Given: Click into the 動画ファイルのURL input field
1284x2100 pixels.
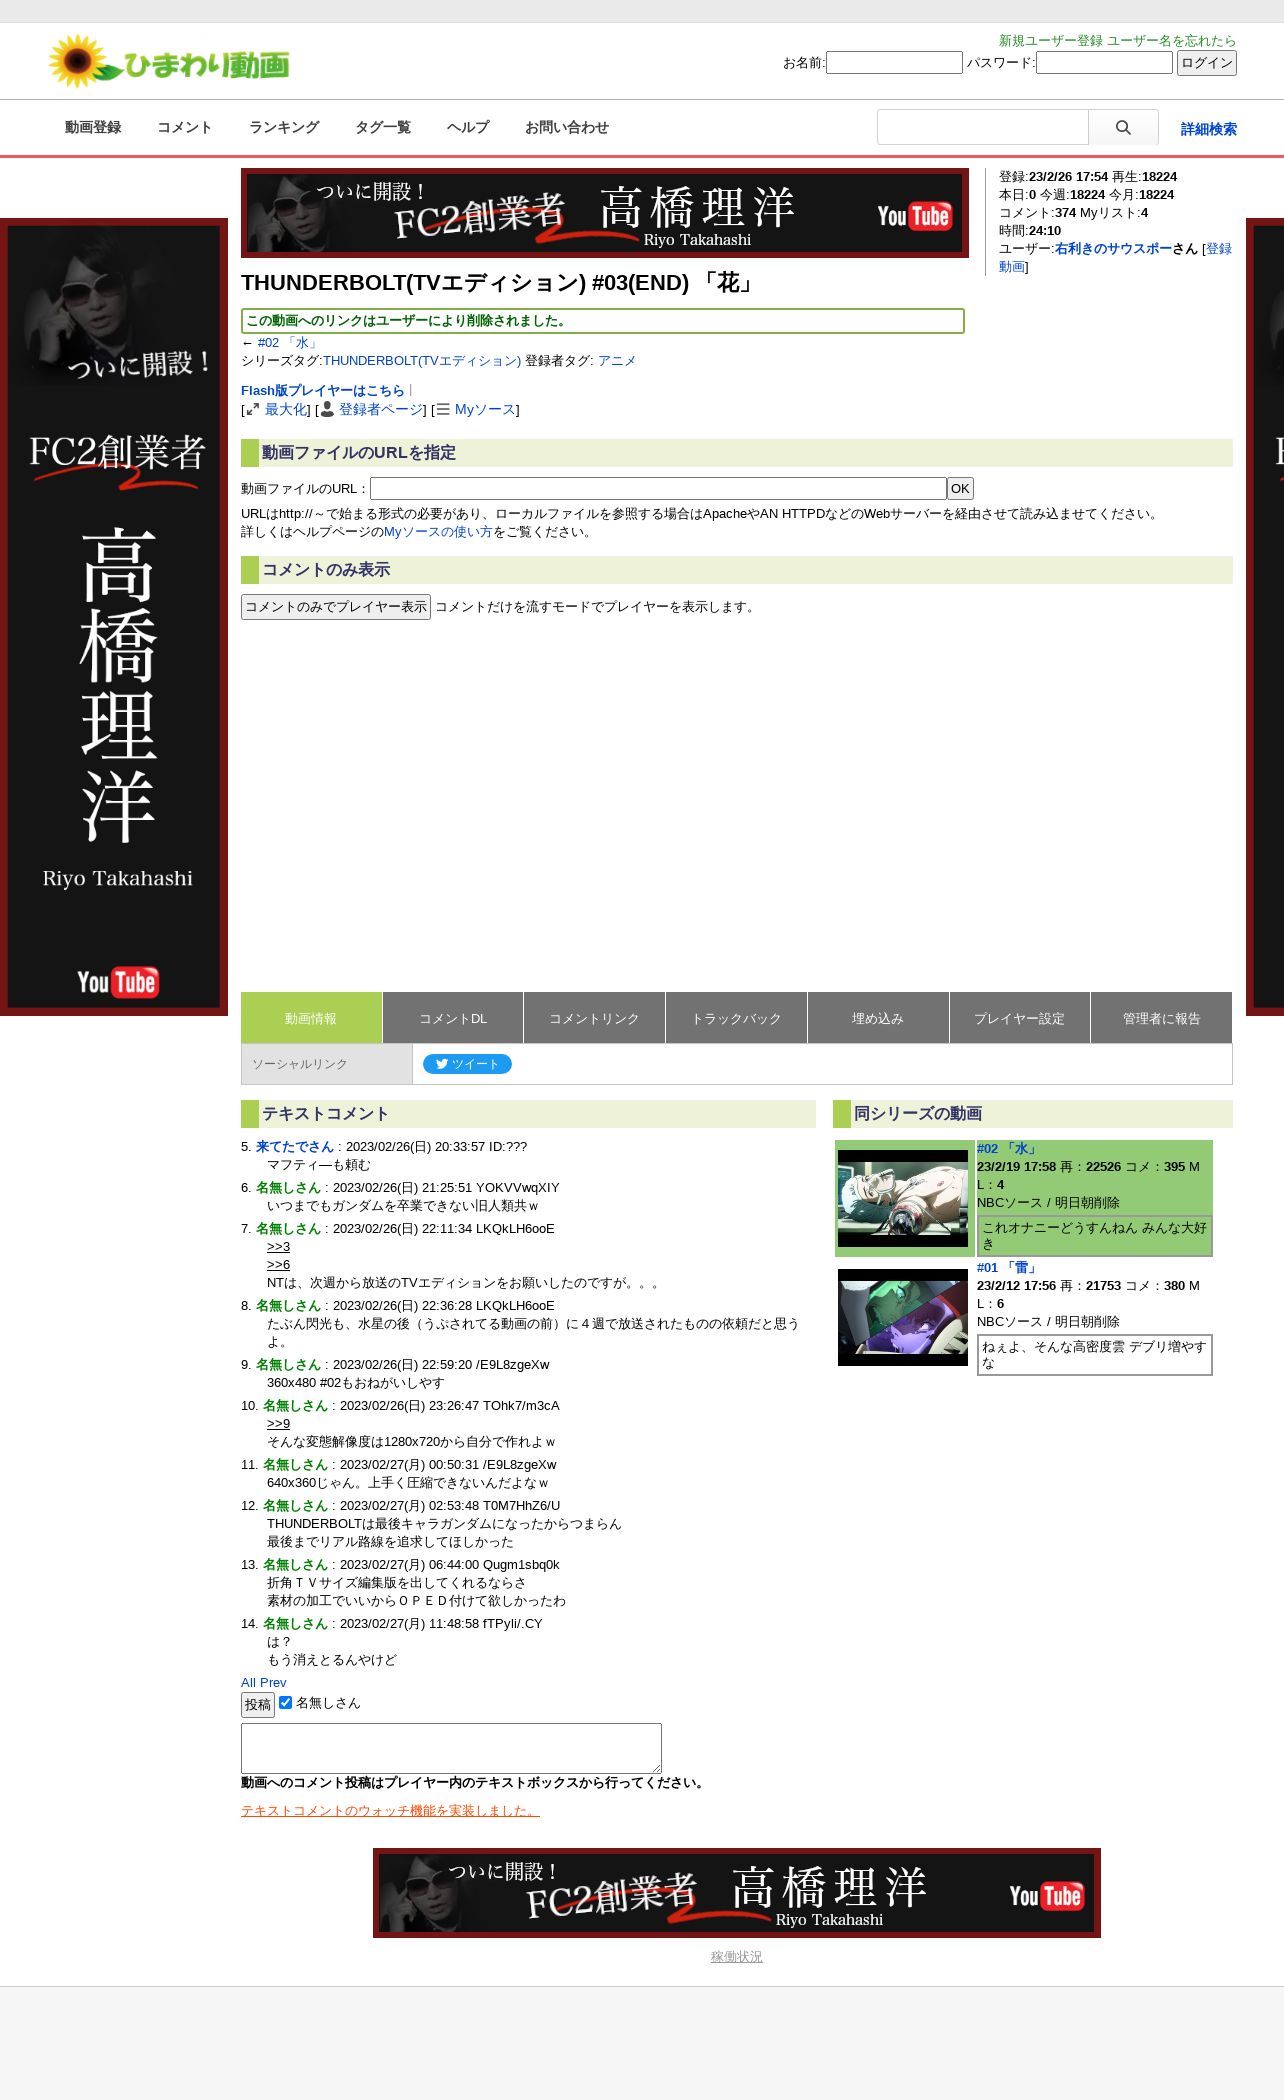Looking at the screenshot, I should [x=658, y=489].
